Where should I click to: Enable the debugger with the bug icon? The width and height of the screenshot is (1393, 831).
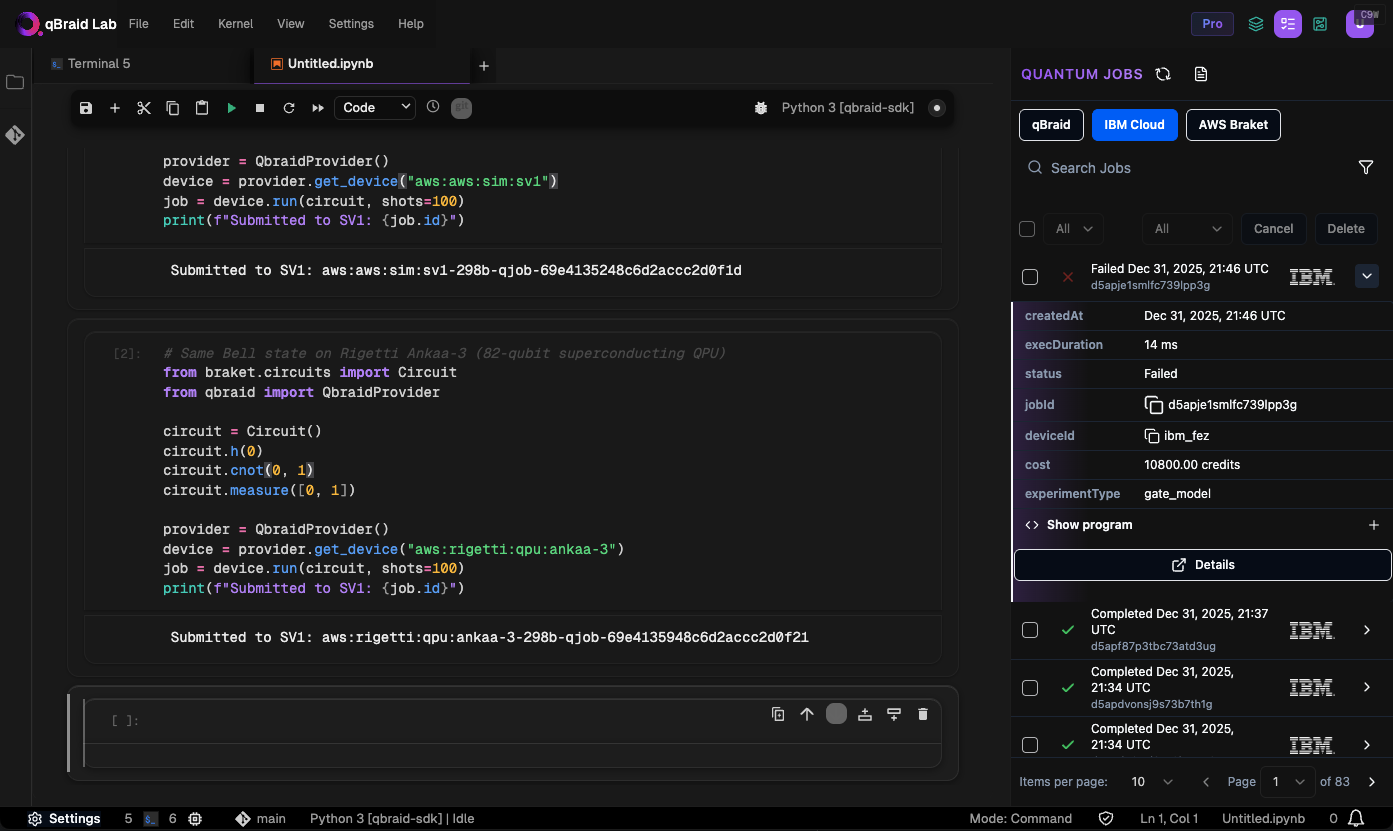point(761,108)
